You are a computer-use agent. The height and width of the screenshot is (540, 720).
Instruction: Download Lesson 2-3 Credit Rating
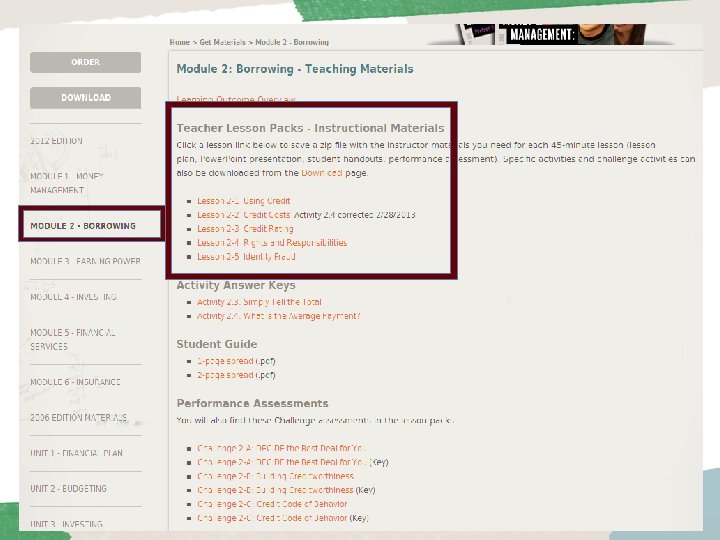click(x=245, y=229)
